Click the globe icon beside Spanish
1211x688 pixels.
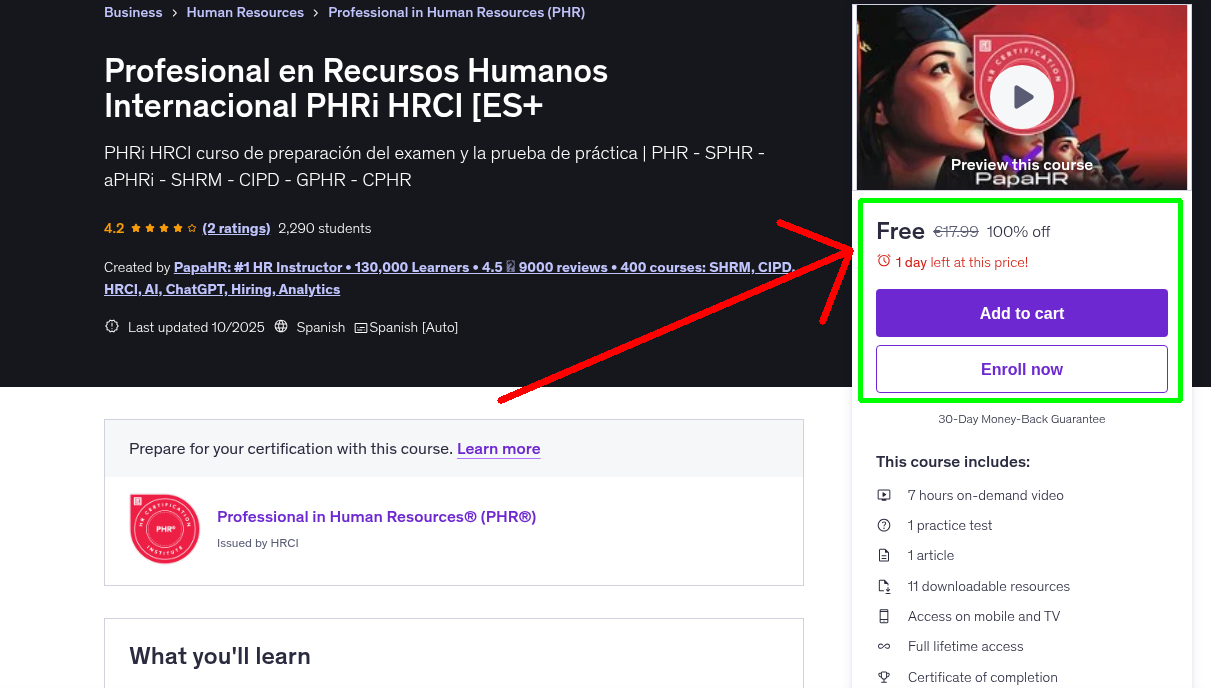(x=281, y=327)
